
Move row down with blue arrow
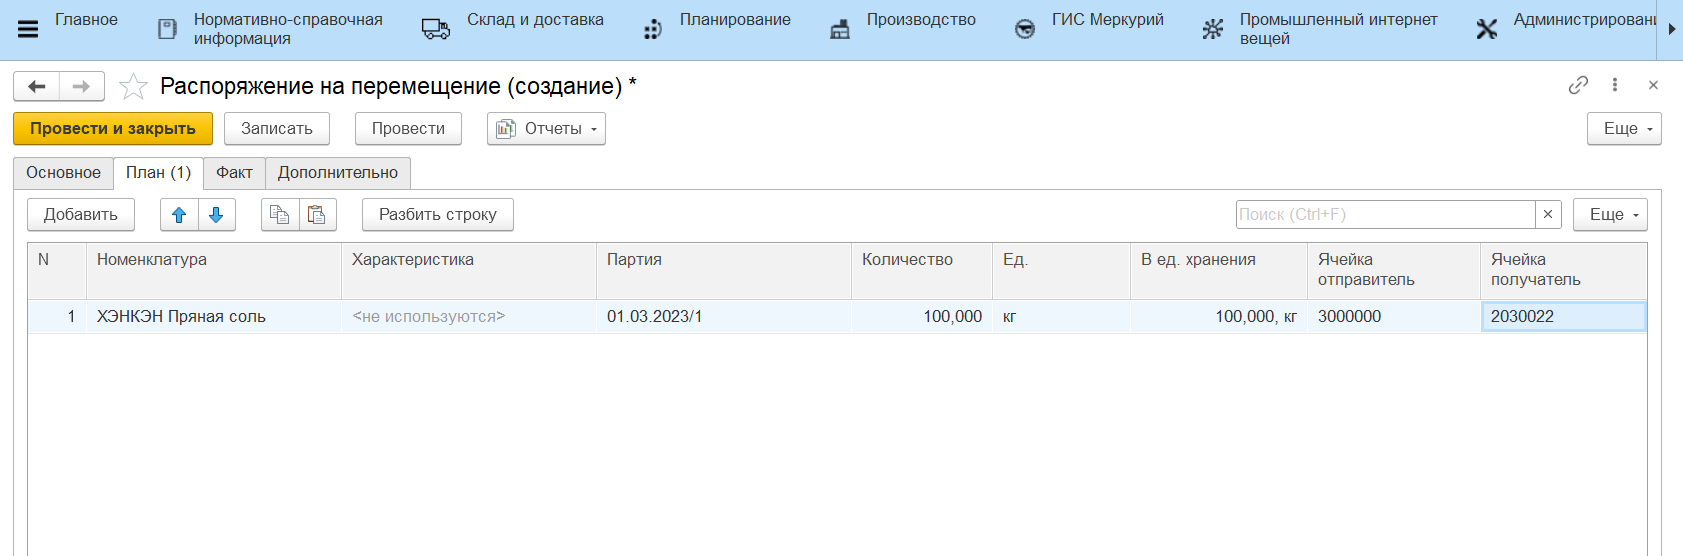click(216, 215)
